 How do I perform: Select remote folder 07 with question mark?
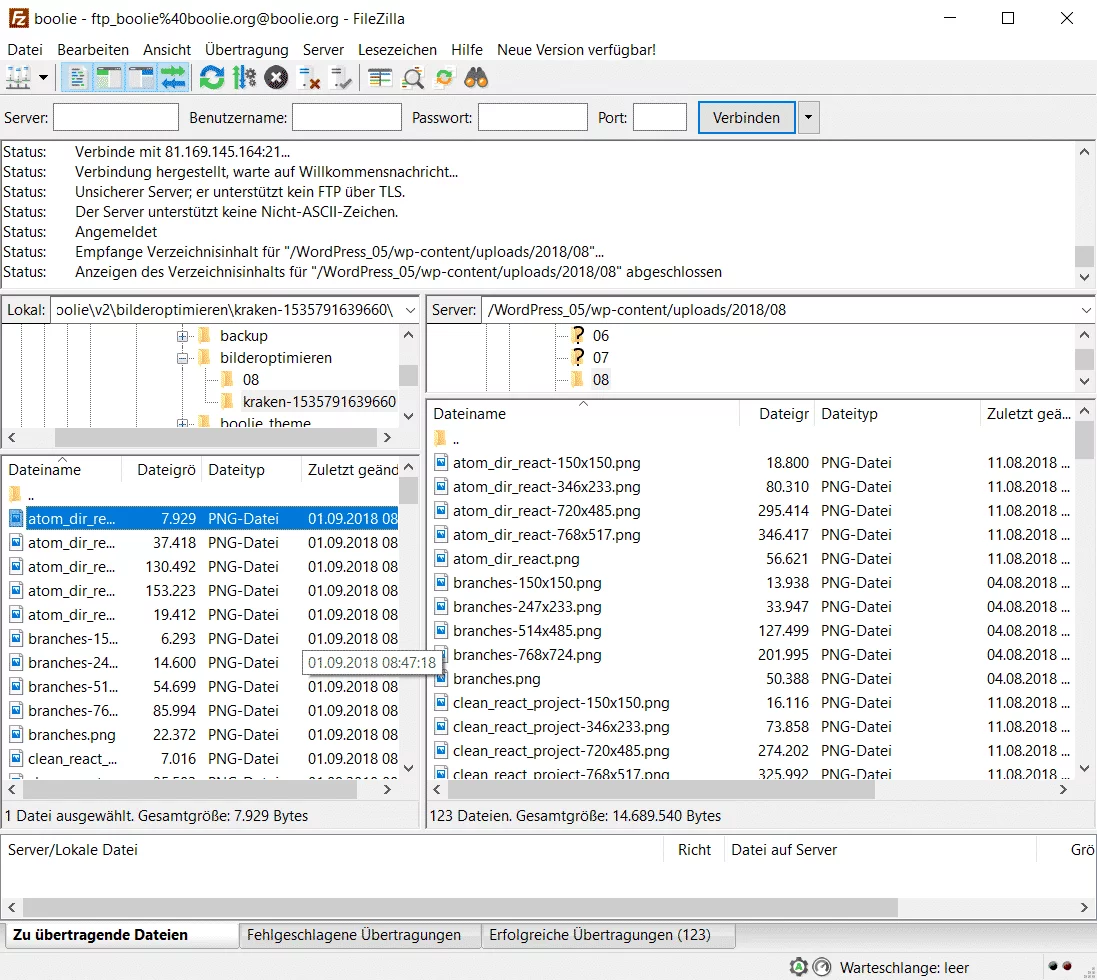(600, 357)
